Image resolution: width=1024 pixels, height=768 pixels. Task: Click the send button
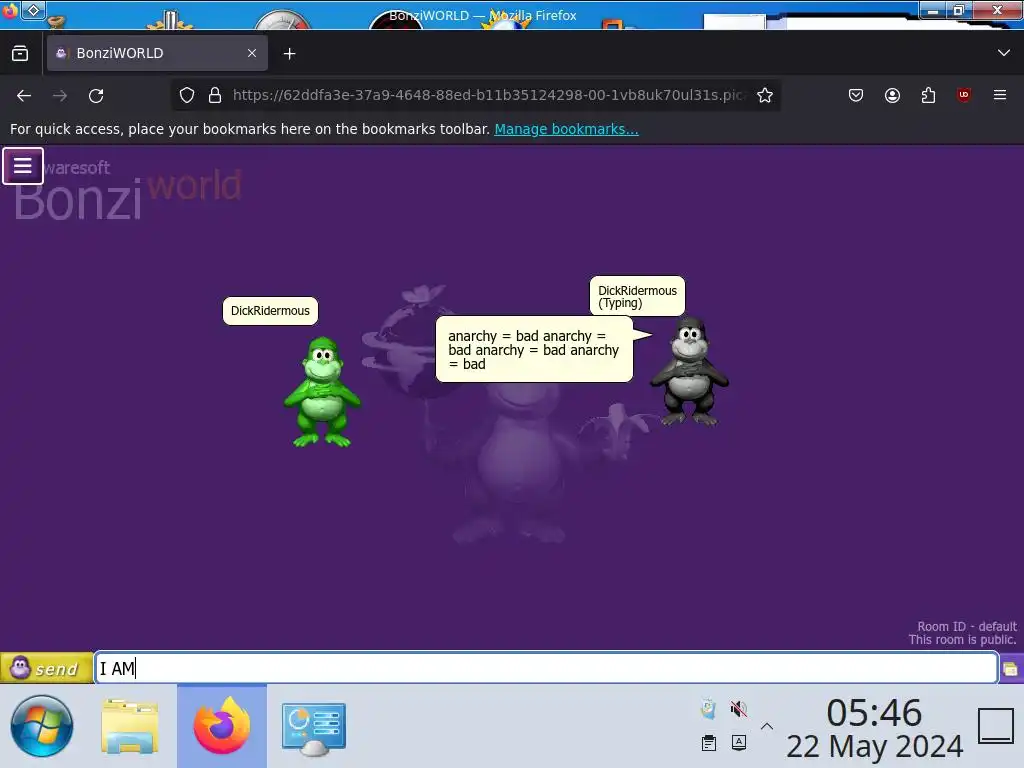(x=46, y=668)
